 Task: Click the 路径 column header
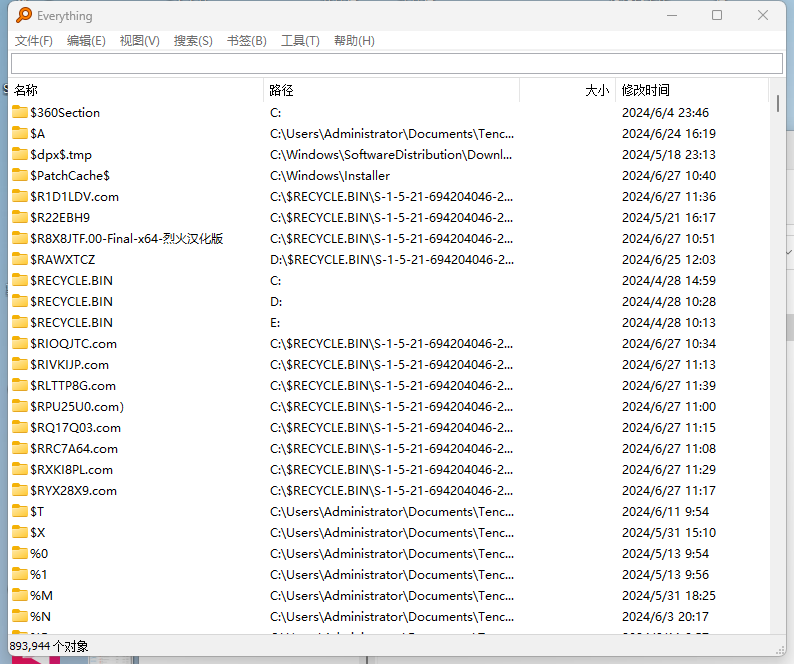point(390,90)
